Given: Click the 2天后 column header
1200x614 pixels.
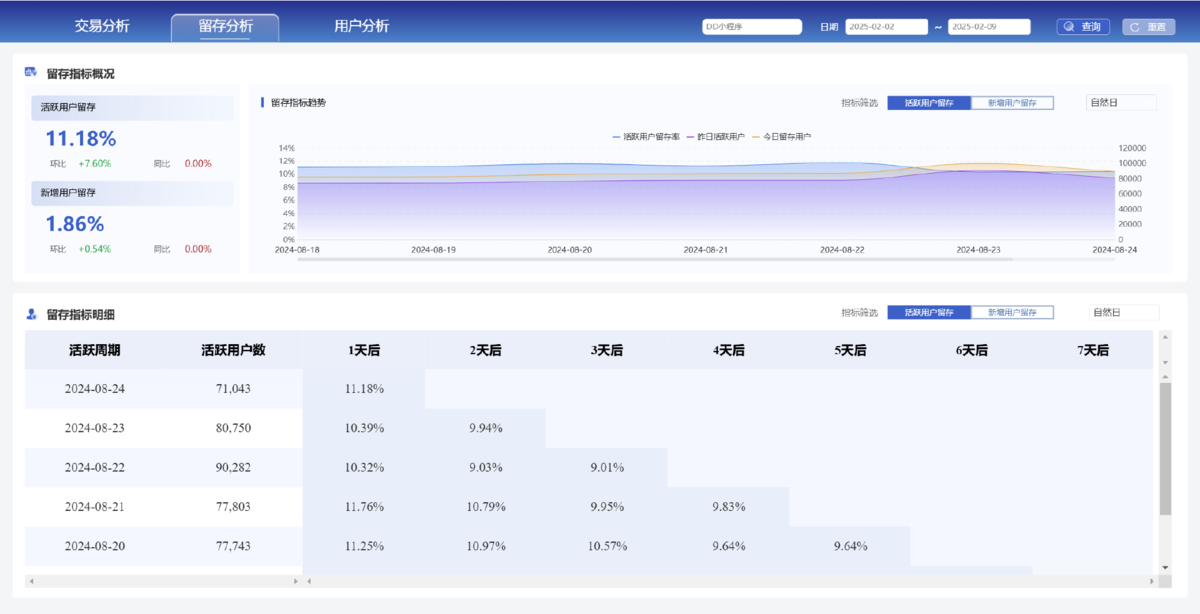Looking at the screenshot, I should [485, 351].
